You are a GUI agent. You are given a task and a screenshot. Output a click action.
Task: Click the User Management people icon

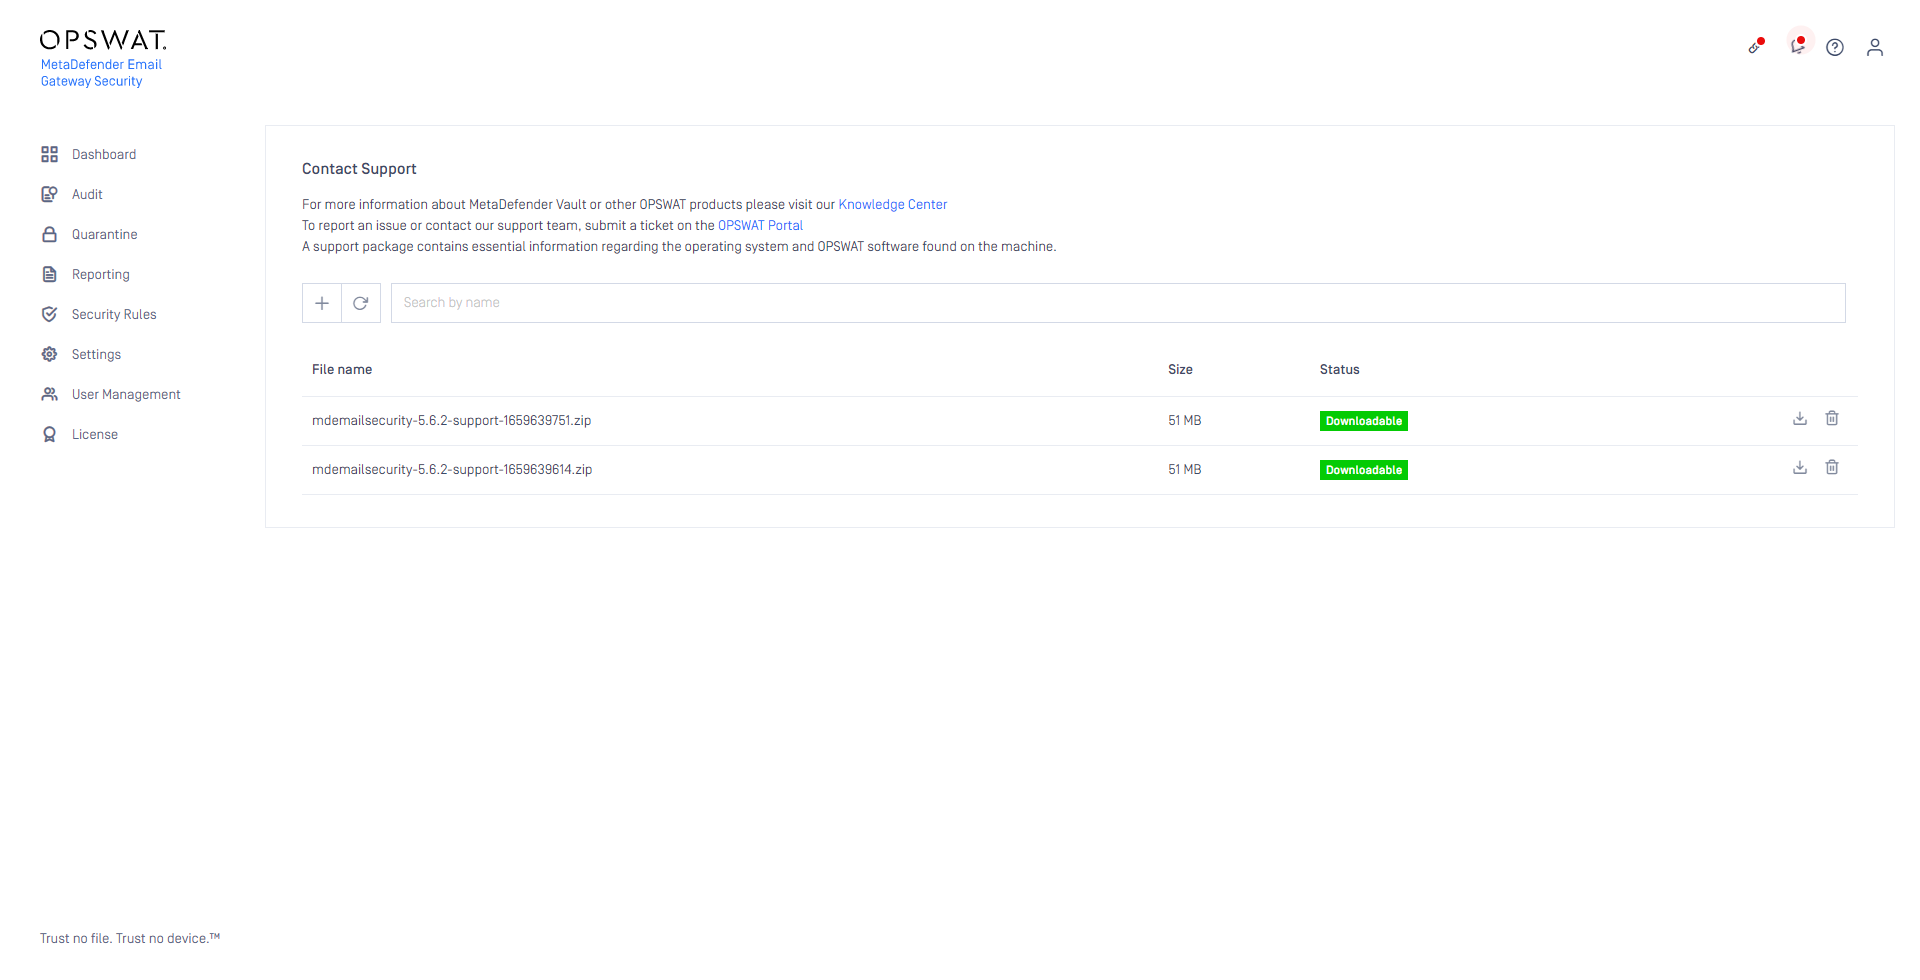point(49,394)
